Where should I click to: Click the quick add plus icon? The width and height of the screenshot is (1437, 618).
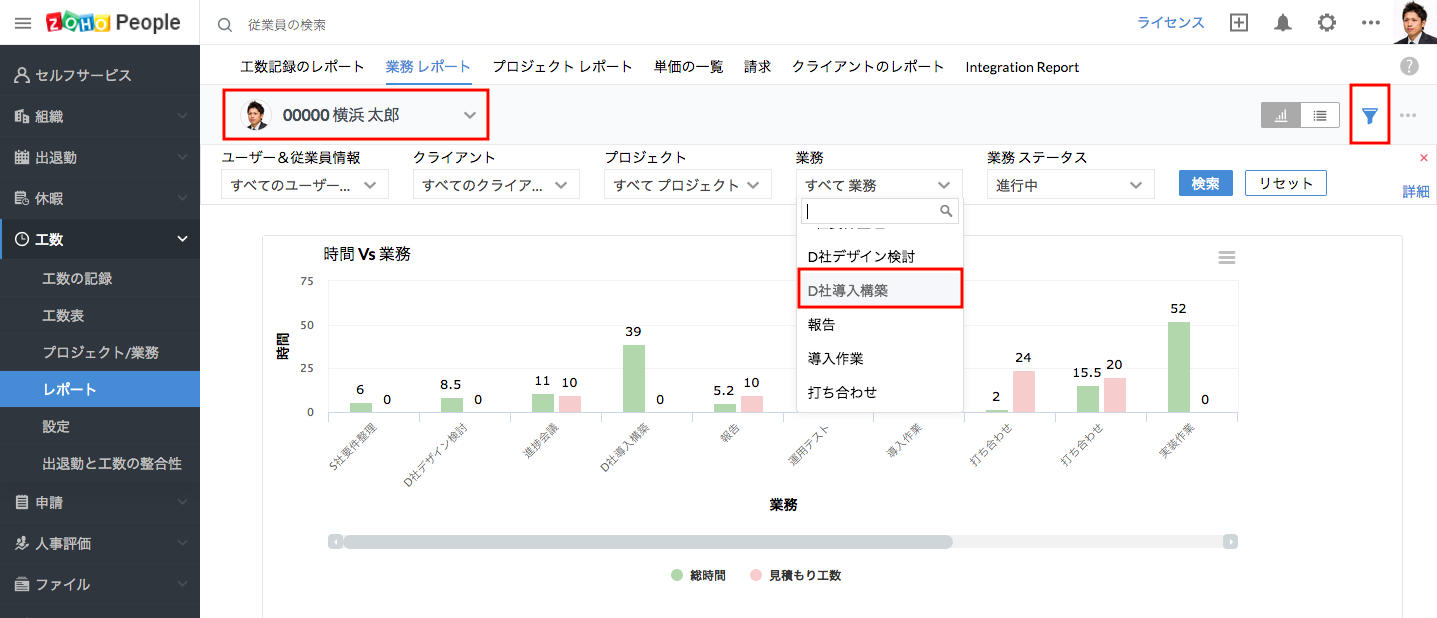[x=1239, y=23]
